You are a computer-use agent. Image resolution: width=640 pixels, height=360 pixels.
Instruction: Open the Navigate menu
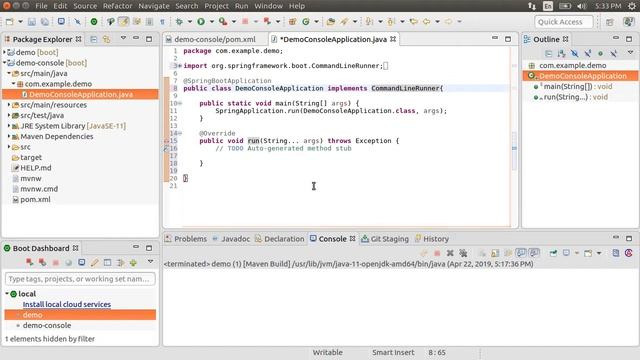tap(154, 6)
